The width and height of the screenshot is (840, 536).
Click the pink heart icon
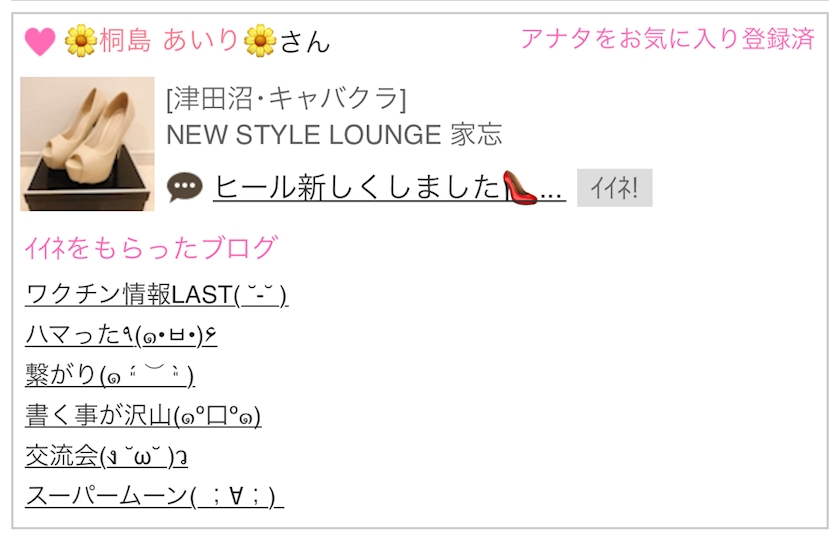pyautogui.click(x=40, y=41)
